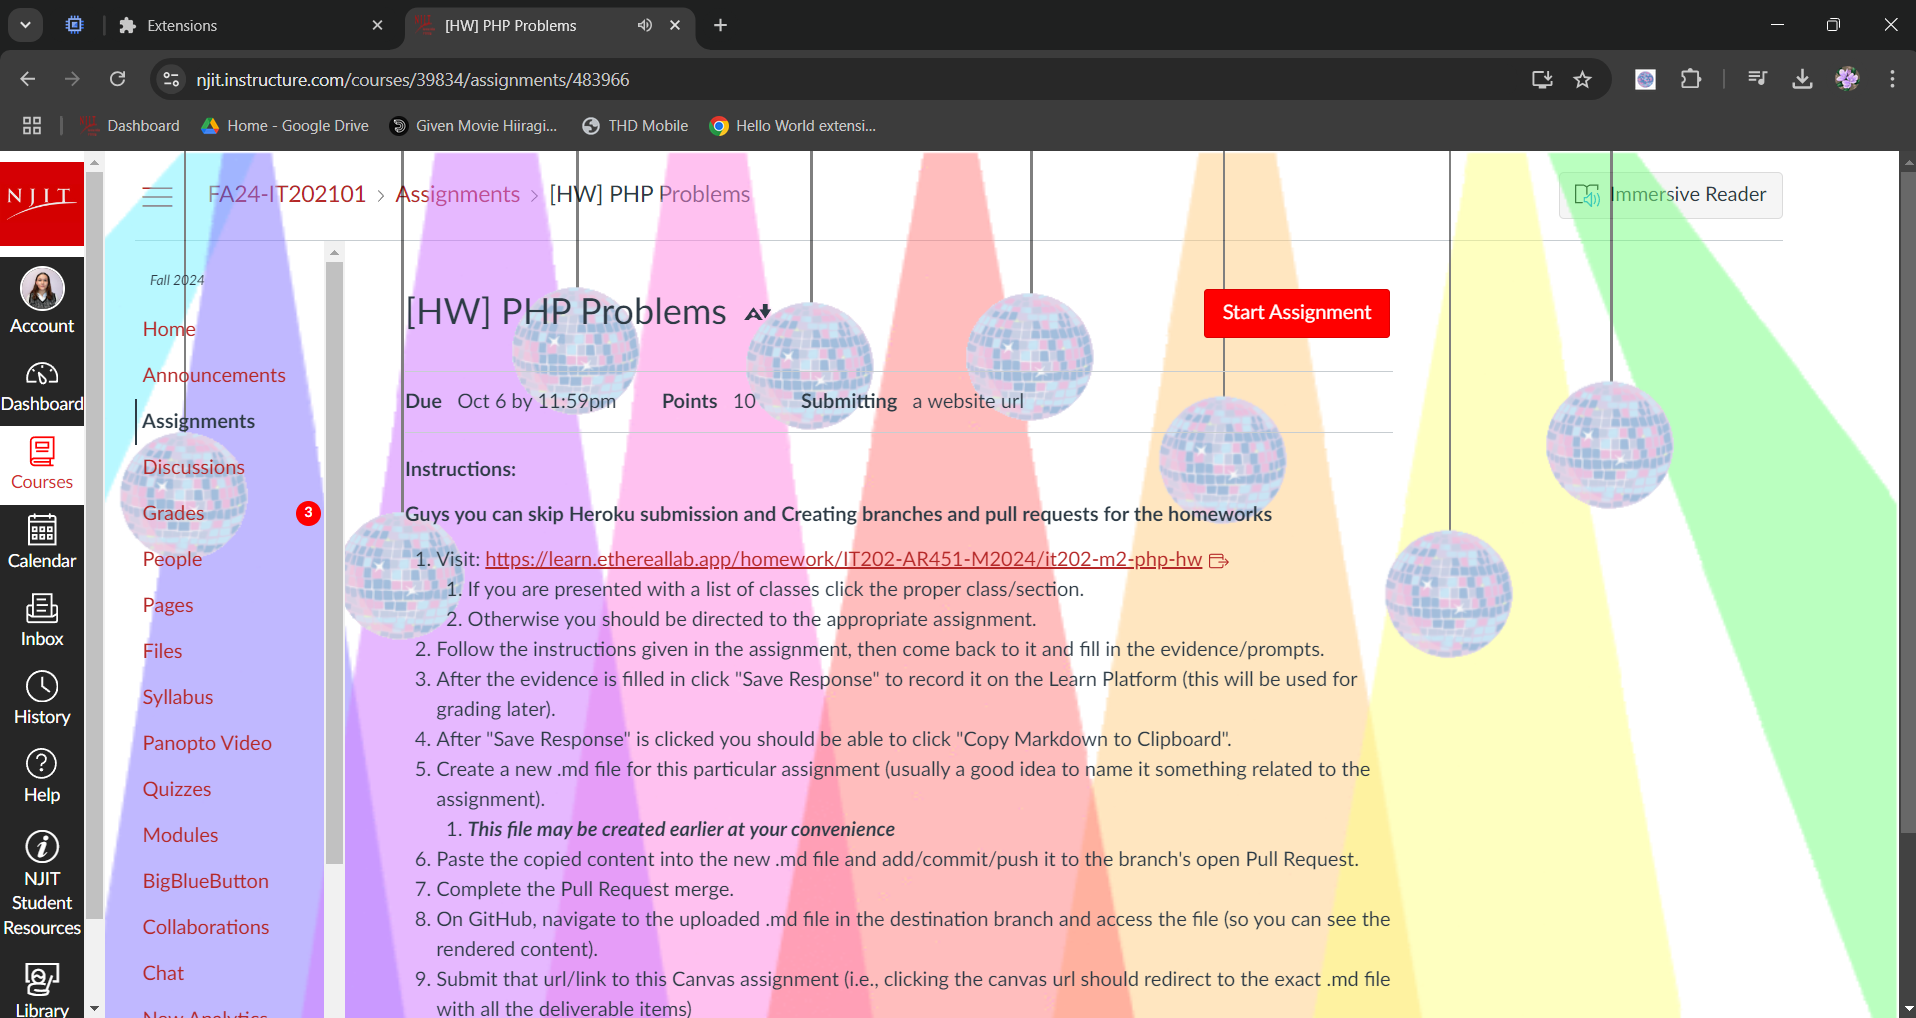Open BigBlueButton in course menu
The height and width of the screenshot is (1018, 1916).
click(x=205, y=881)
